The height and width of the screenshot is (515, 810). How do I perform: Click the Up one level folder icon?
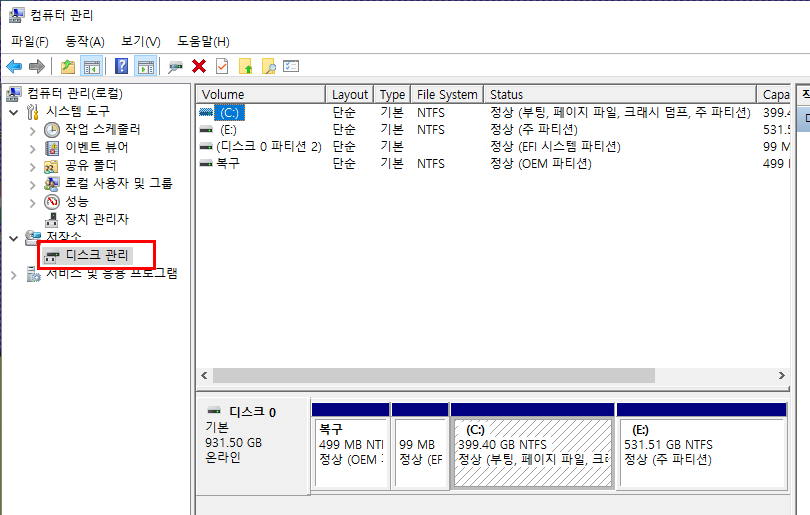point(68,66)
